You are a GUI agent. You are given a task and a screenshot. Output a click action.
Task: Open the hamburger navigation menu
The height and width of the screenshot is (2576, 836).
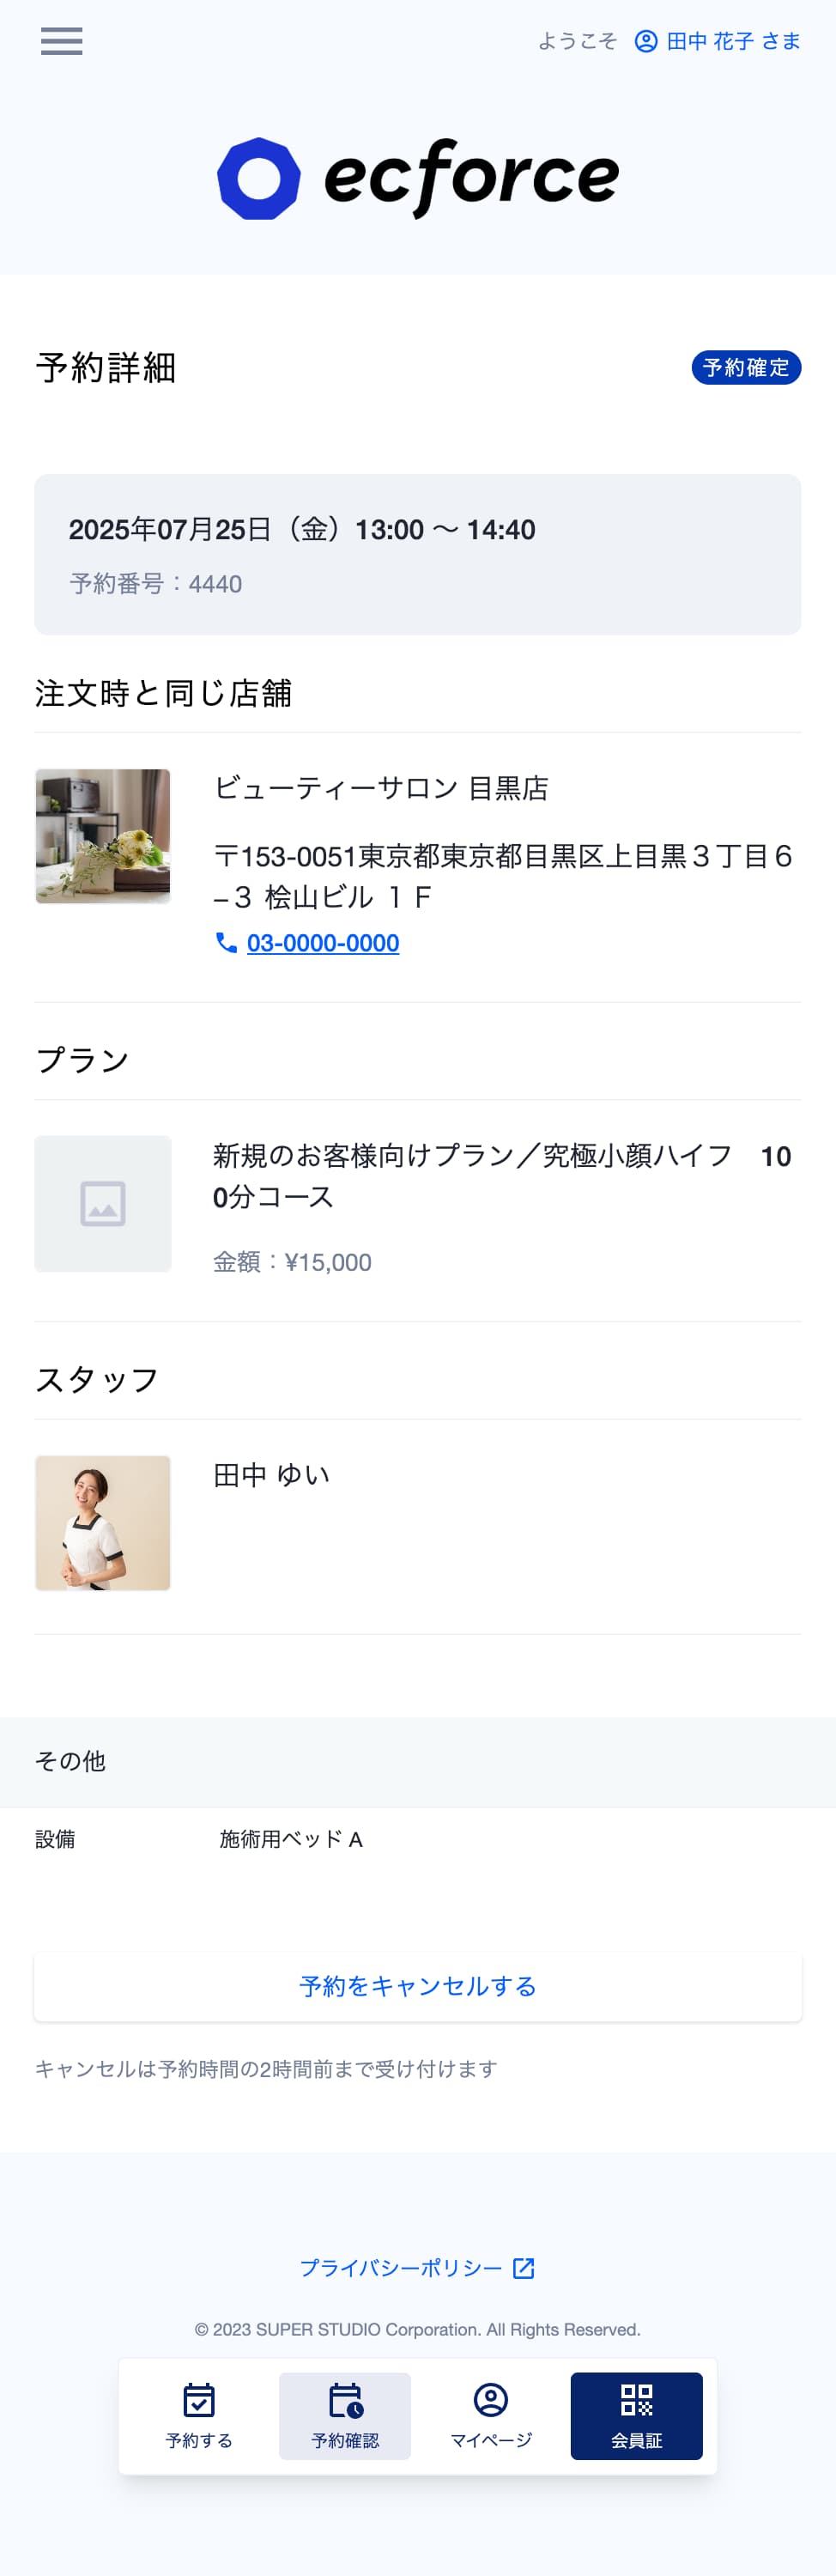click(x=61, y=41)
